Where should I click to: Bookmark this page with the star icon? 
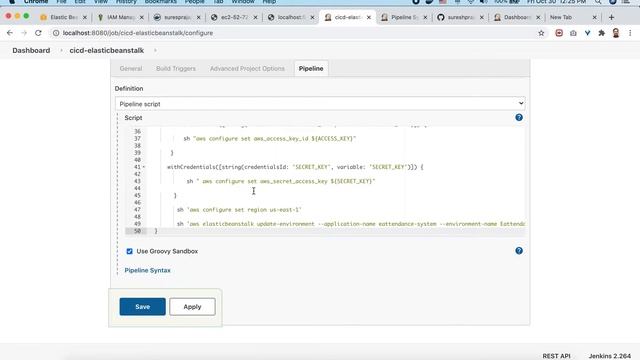tap(541, 33)
